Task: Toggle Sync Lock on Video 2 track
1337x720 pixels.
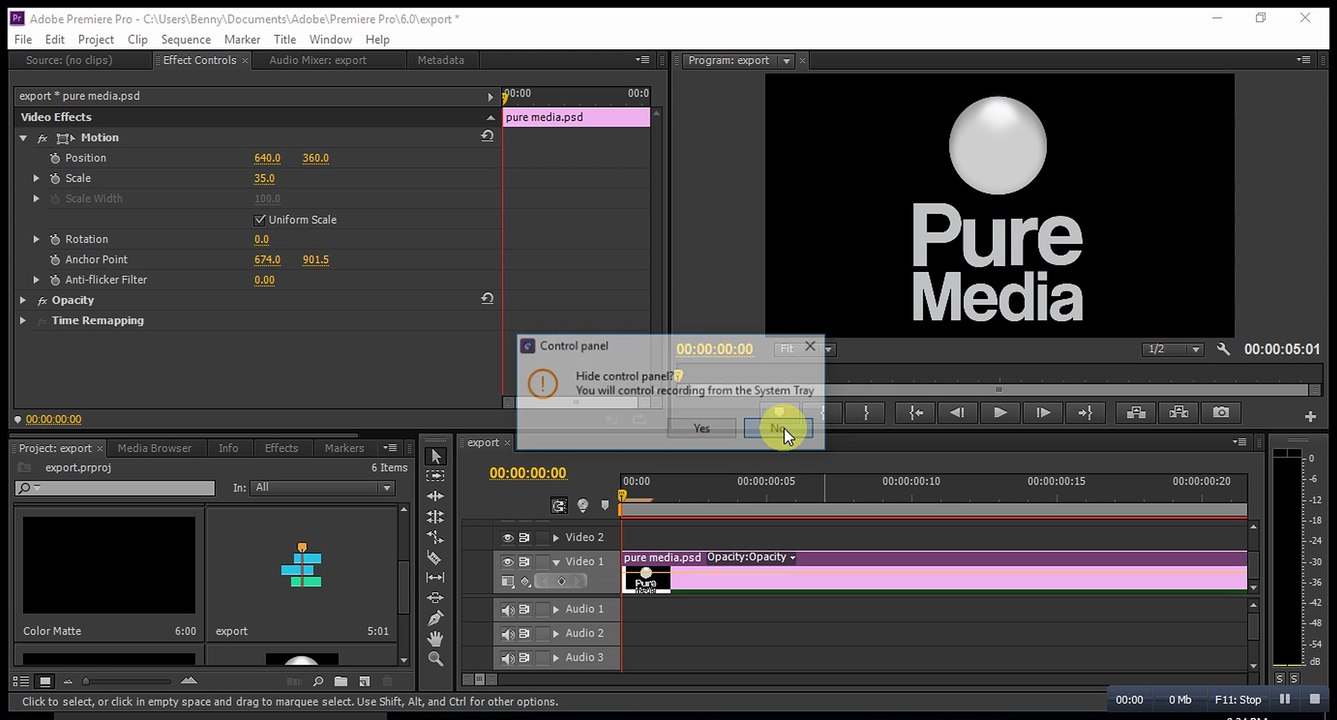Action: [x=524, y=537]
